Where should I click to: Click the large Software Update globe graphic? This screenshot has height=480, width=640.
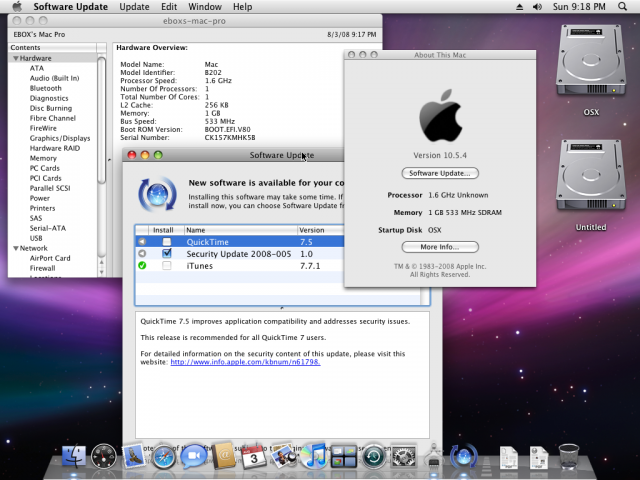pos(158,194)
